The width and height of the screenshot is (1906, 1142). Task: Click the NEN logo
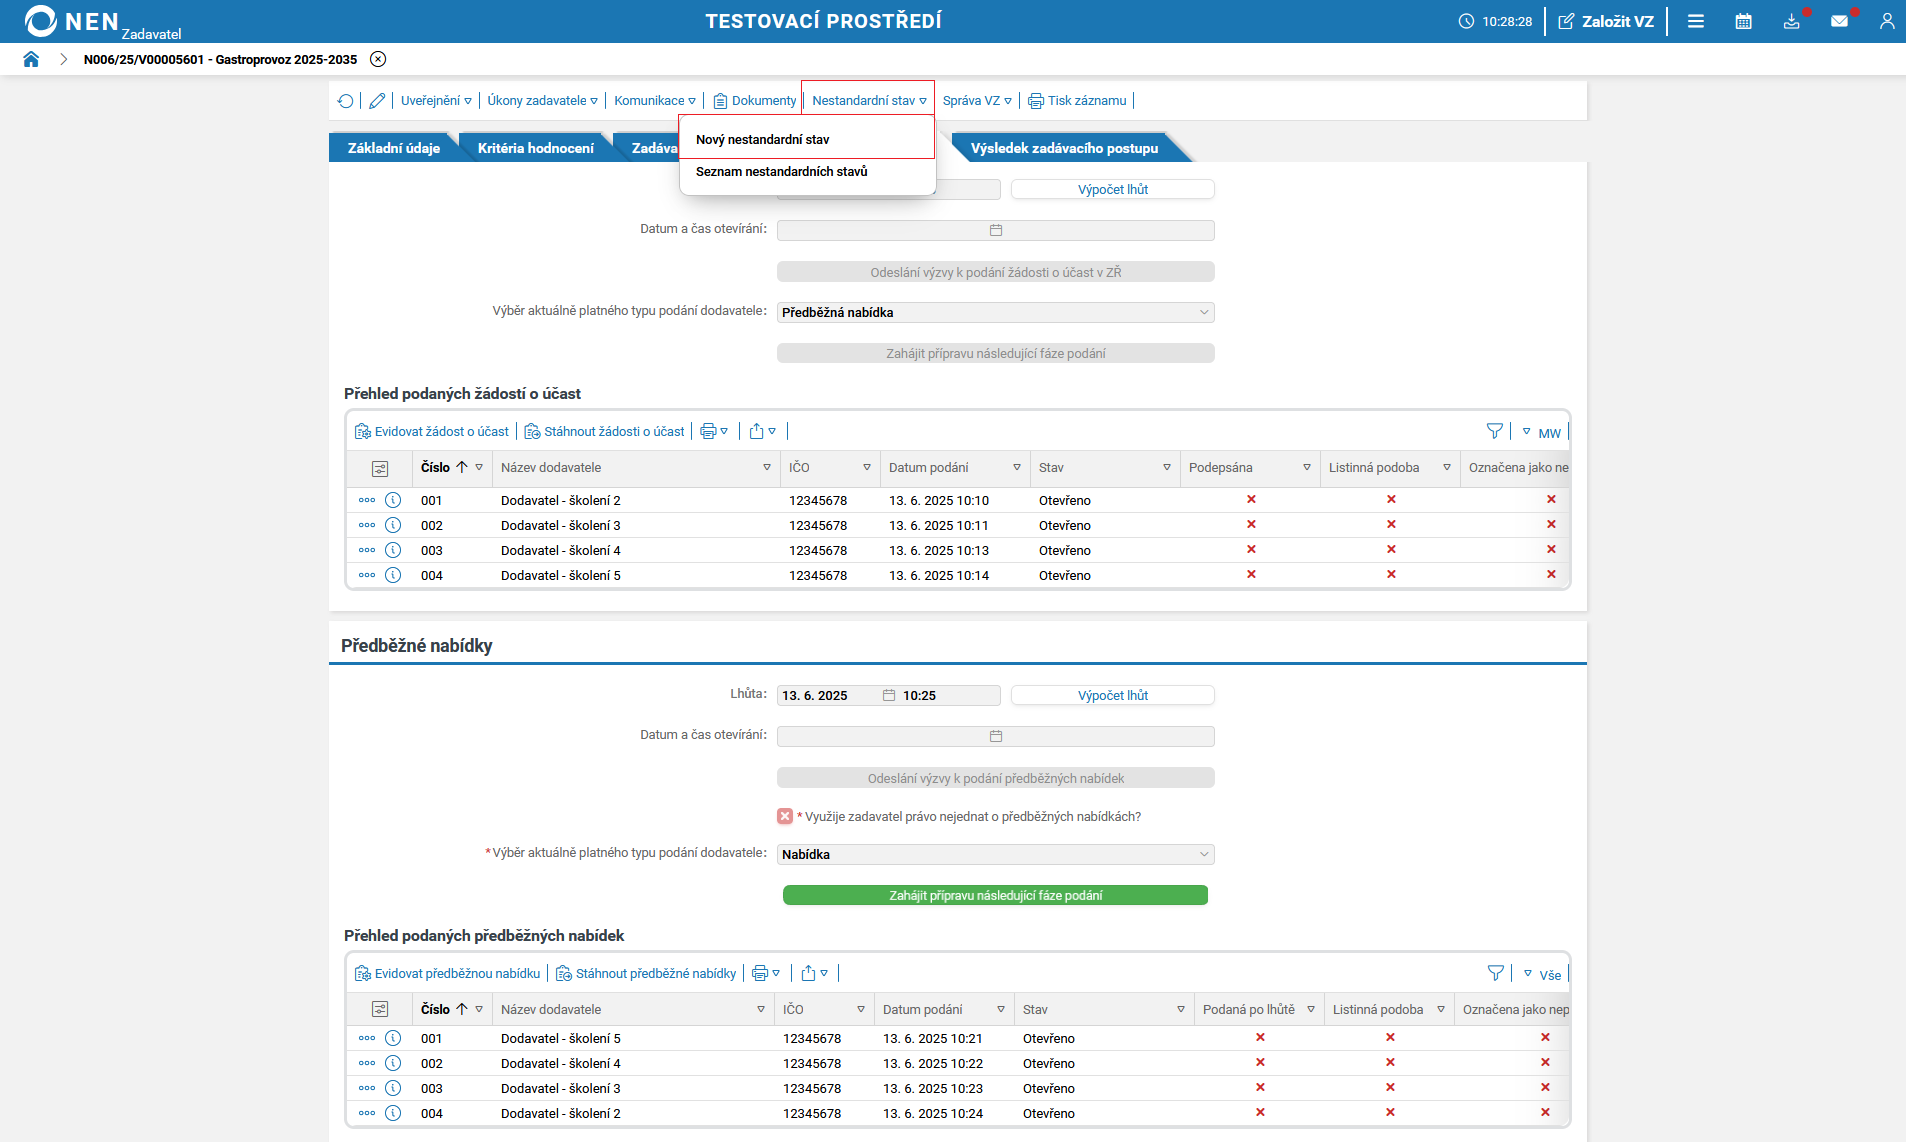pos(72,21)
